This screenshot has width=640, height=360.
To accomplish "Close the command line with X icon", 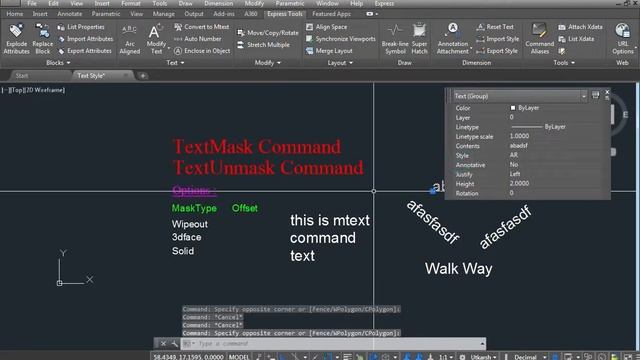I will pyautogui.click(x=163, y=344).
